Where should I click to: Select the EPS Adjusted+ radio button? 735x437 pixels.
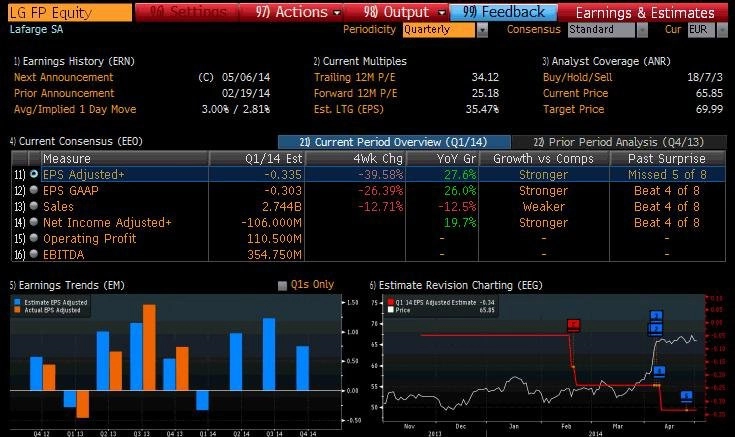click(x=34, y=174)
